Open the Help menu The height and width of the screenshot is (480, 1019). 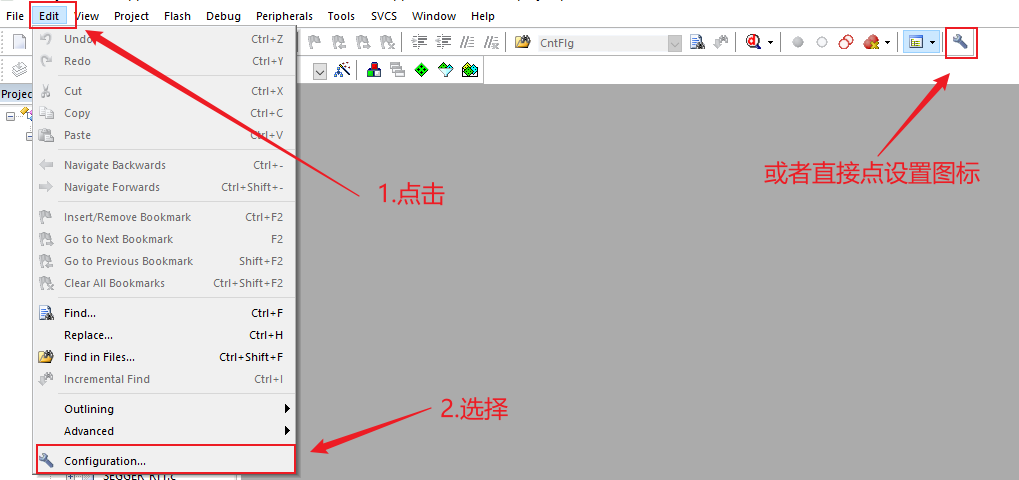pyautogui.click(x=483, y=16)
